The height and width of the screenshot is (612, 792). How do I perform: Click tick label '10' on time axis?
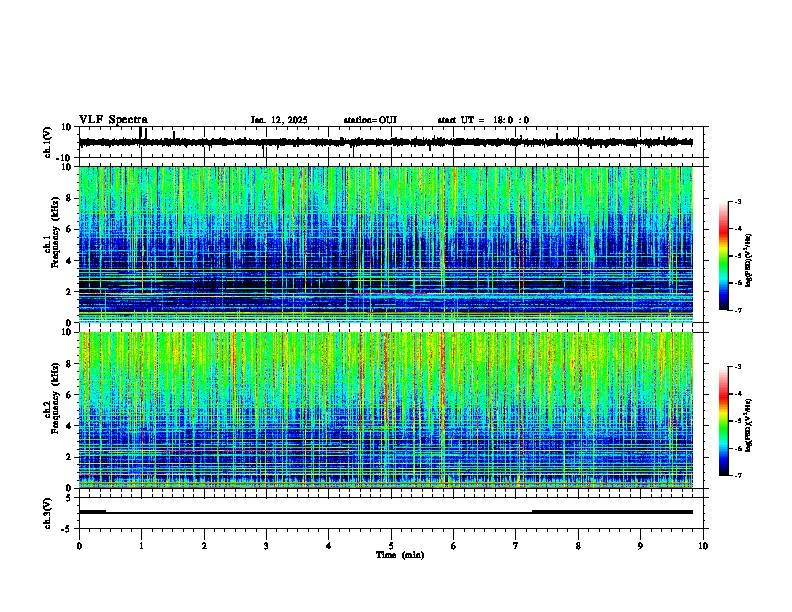[x=703, y=546]
